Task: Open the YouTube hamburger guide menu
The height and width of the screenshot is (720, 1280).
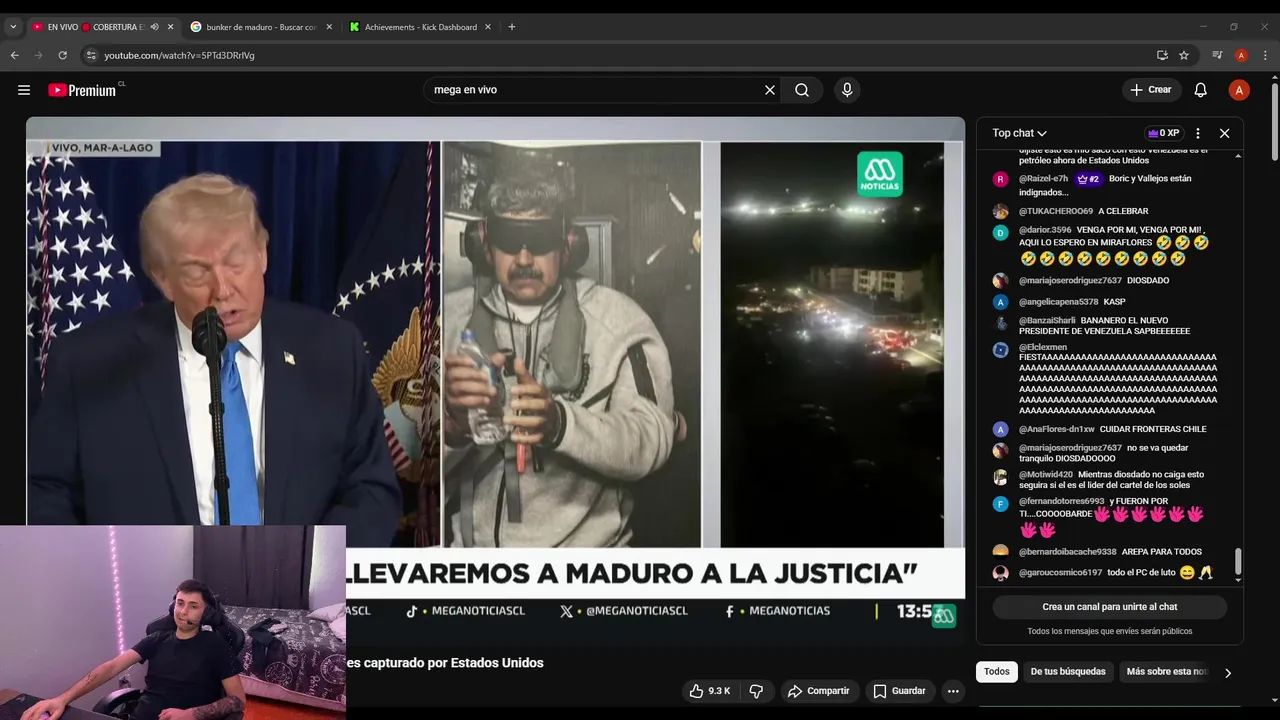Action: click(x=24, y=90)
